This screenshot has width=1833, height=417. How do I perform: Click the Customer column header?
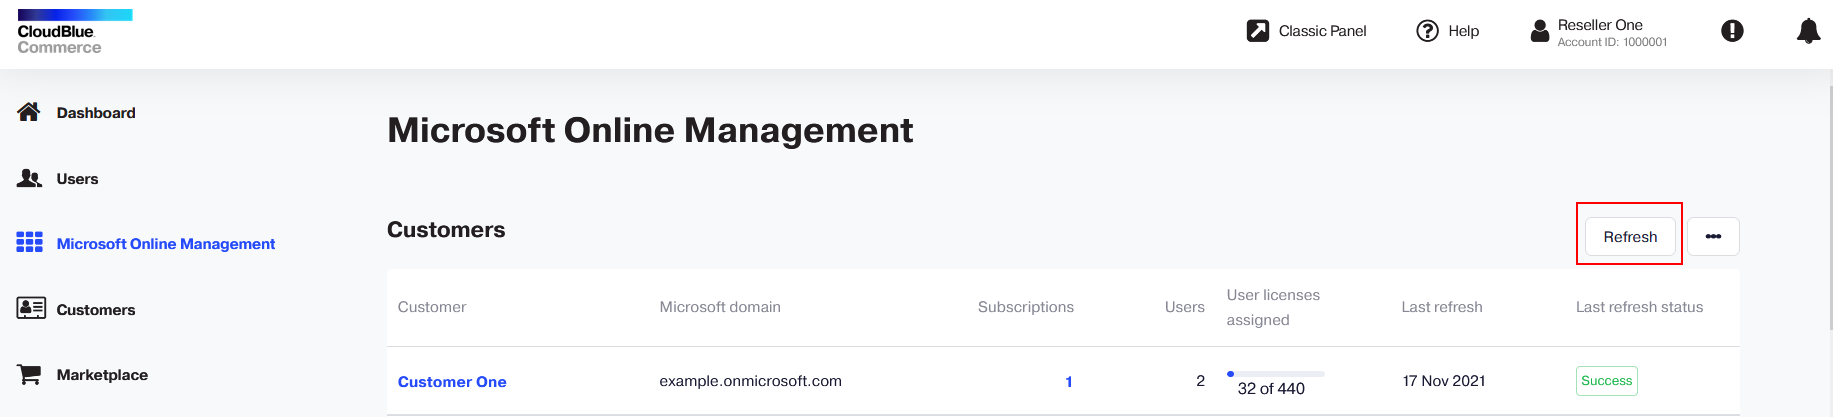[432, 307]
